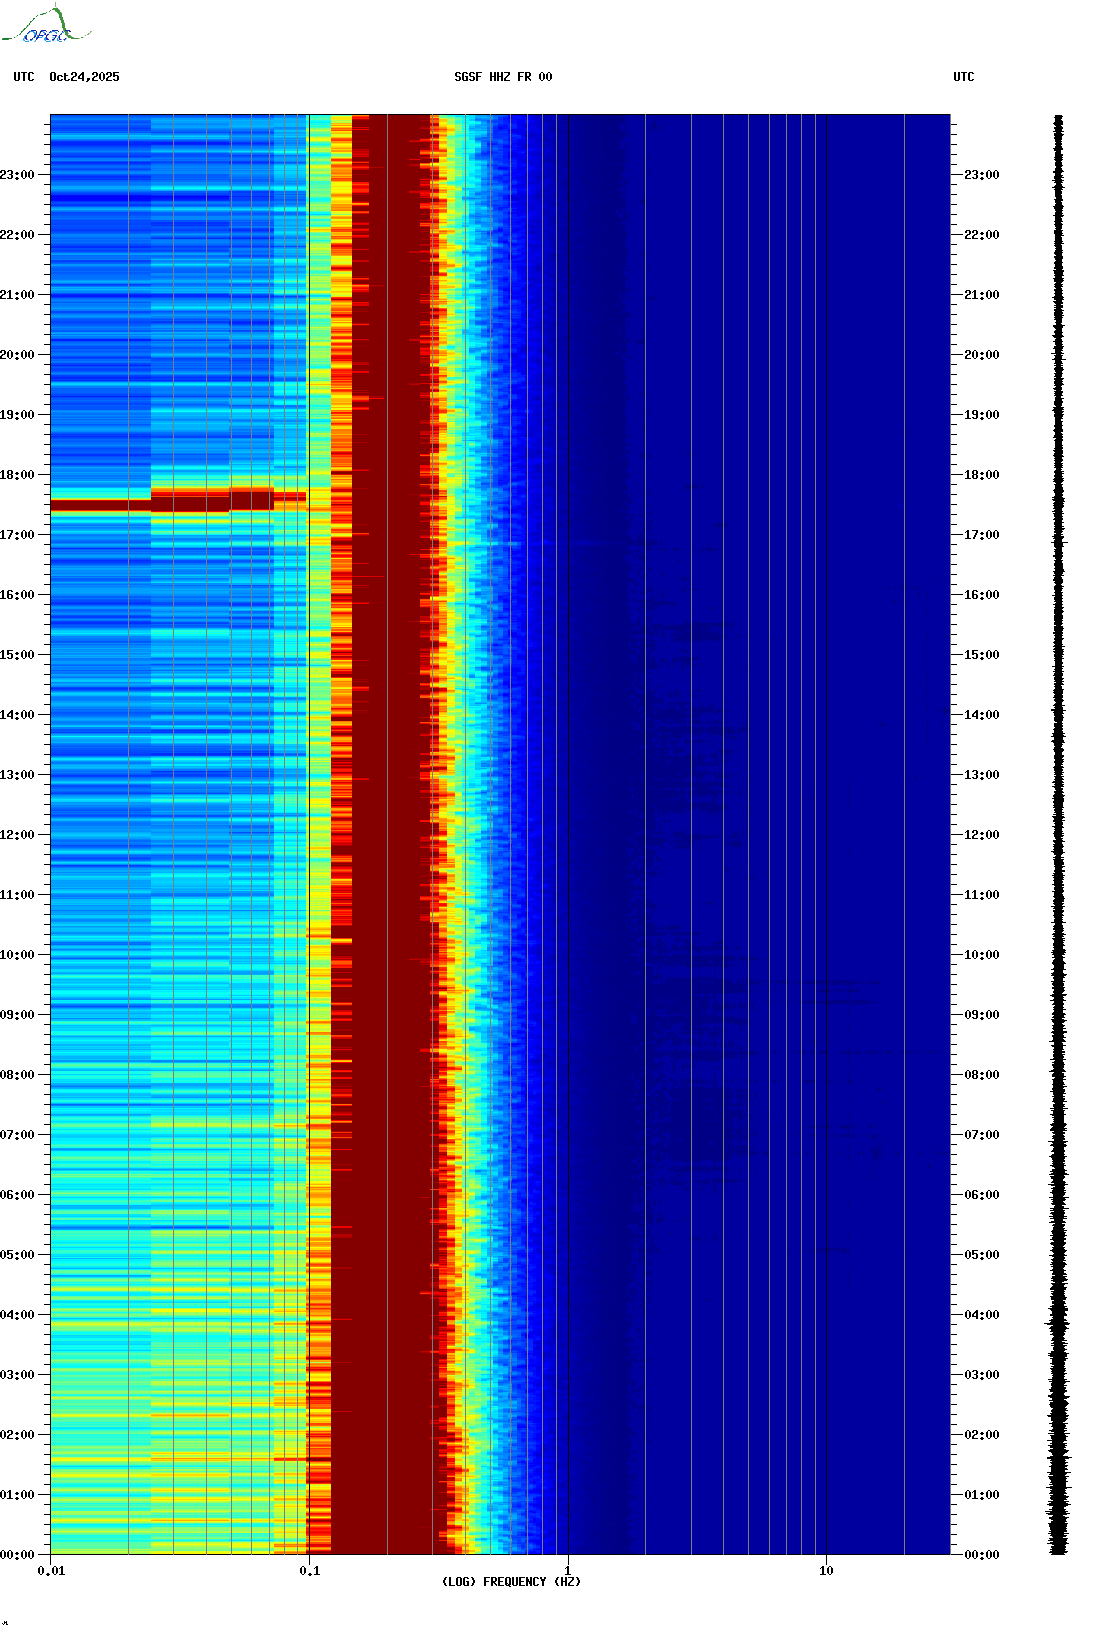Image resolution: width=1102 pixels, height=1634 pixels.
Task: Select 12:00 on the right time axis
Action: [982, 835]
